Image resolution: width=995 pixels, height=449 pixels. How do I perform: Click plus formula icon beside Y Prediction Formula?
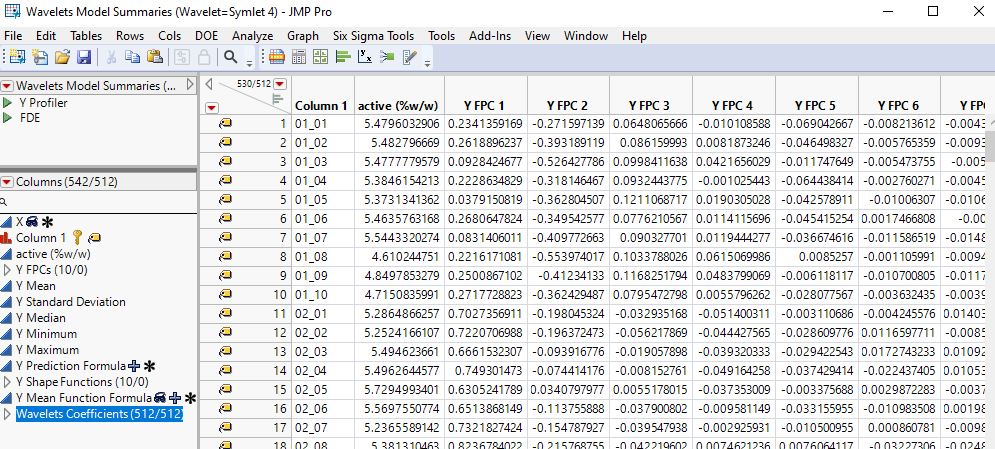(x=134, y=366)
